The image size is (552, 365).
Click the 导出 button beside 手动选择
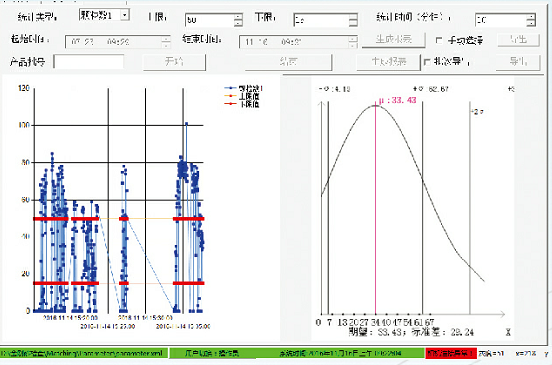click(519, 39)
